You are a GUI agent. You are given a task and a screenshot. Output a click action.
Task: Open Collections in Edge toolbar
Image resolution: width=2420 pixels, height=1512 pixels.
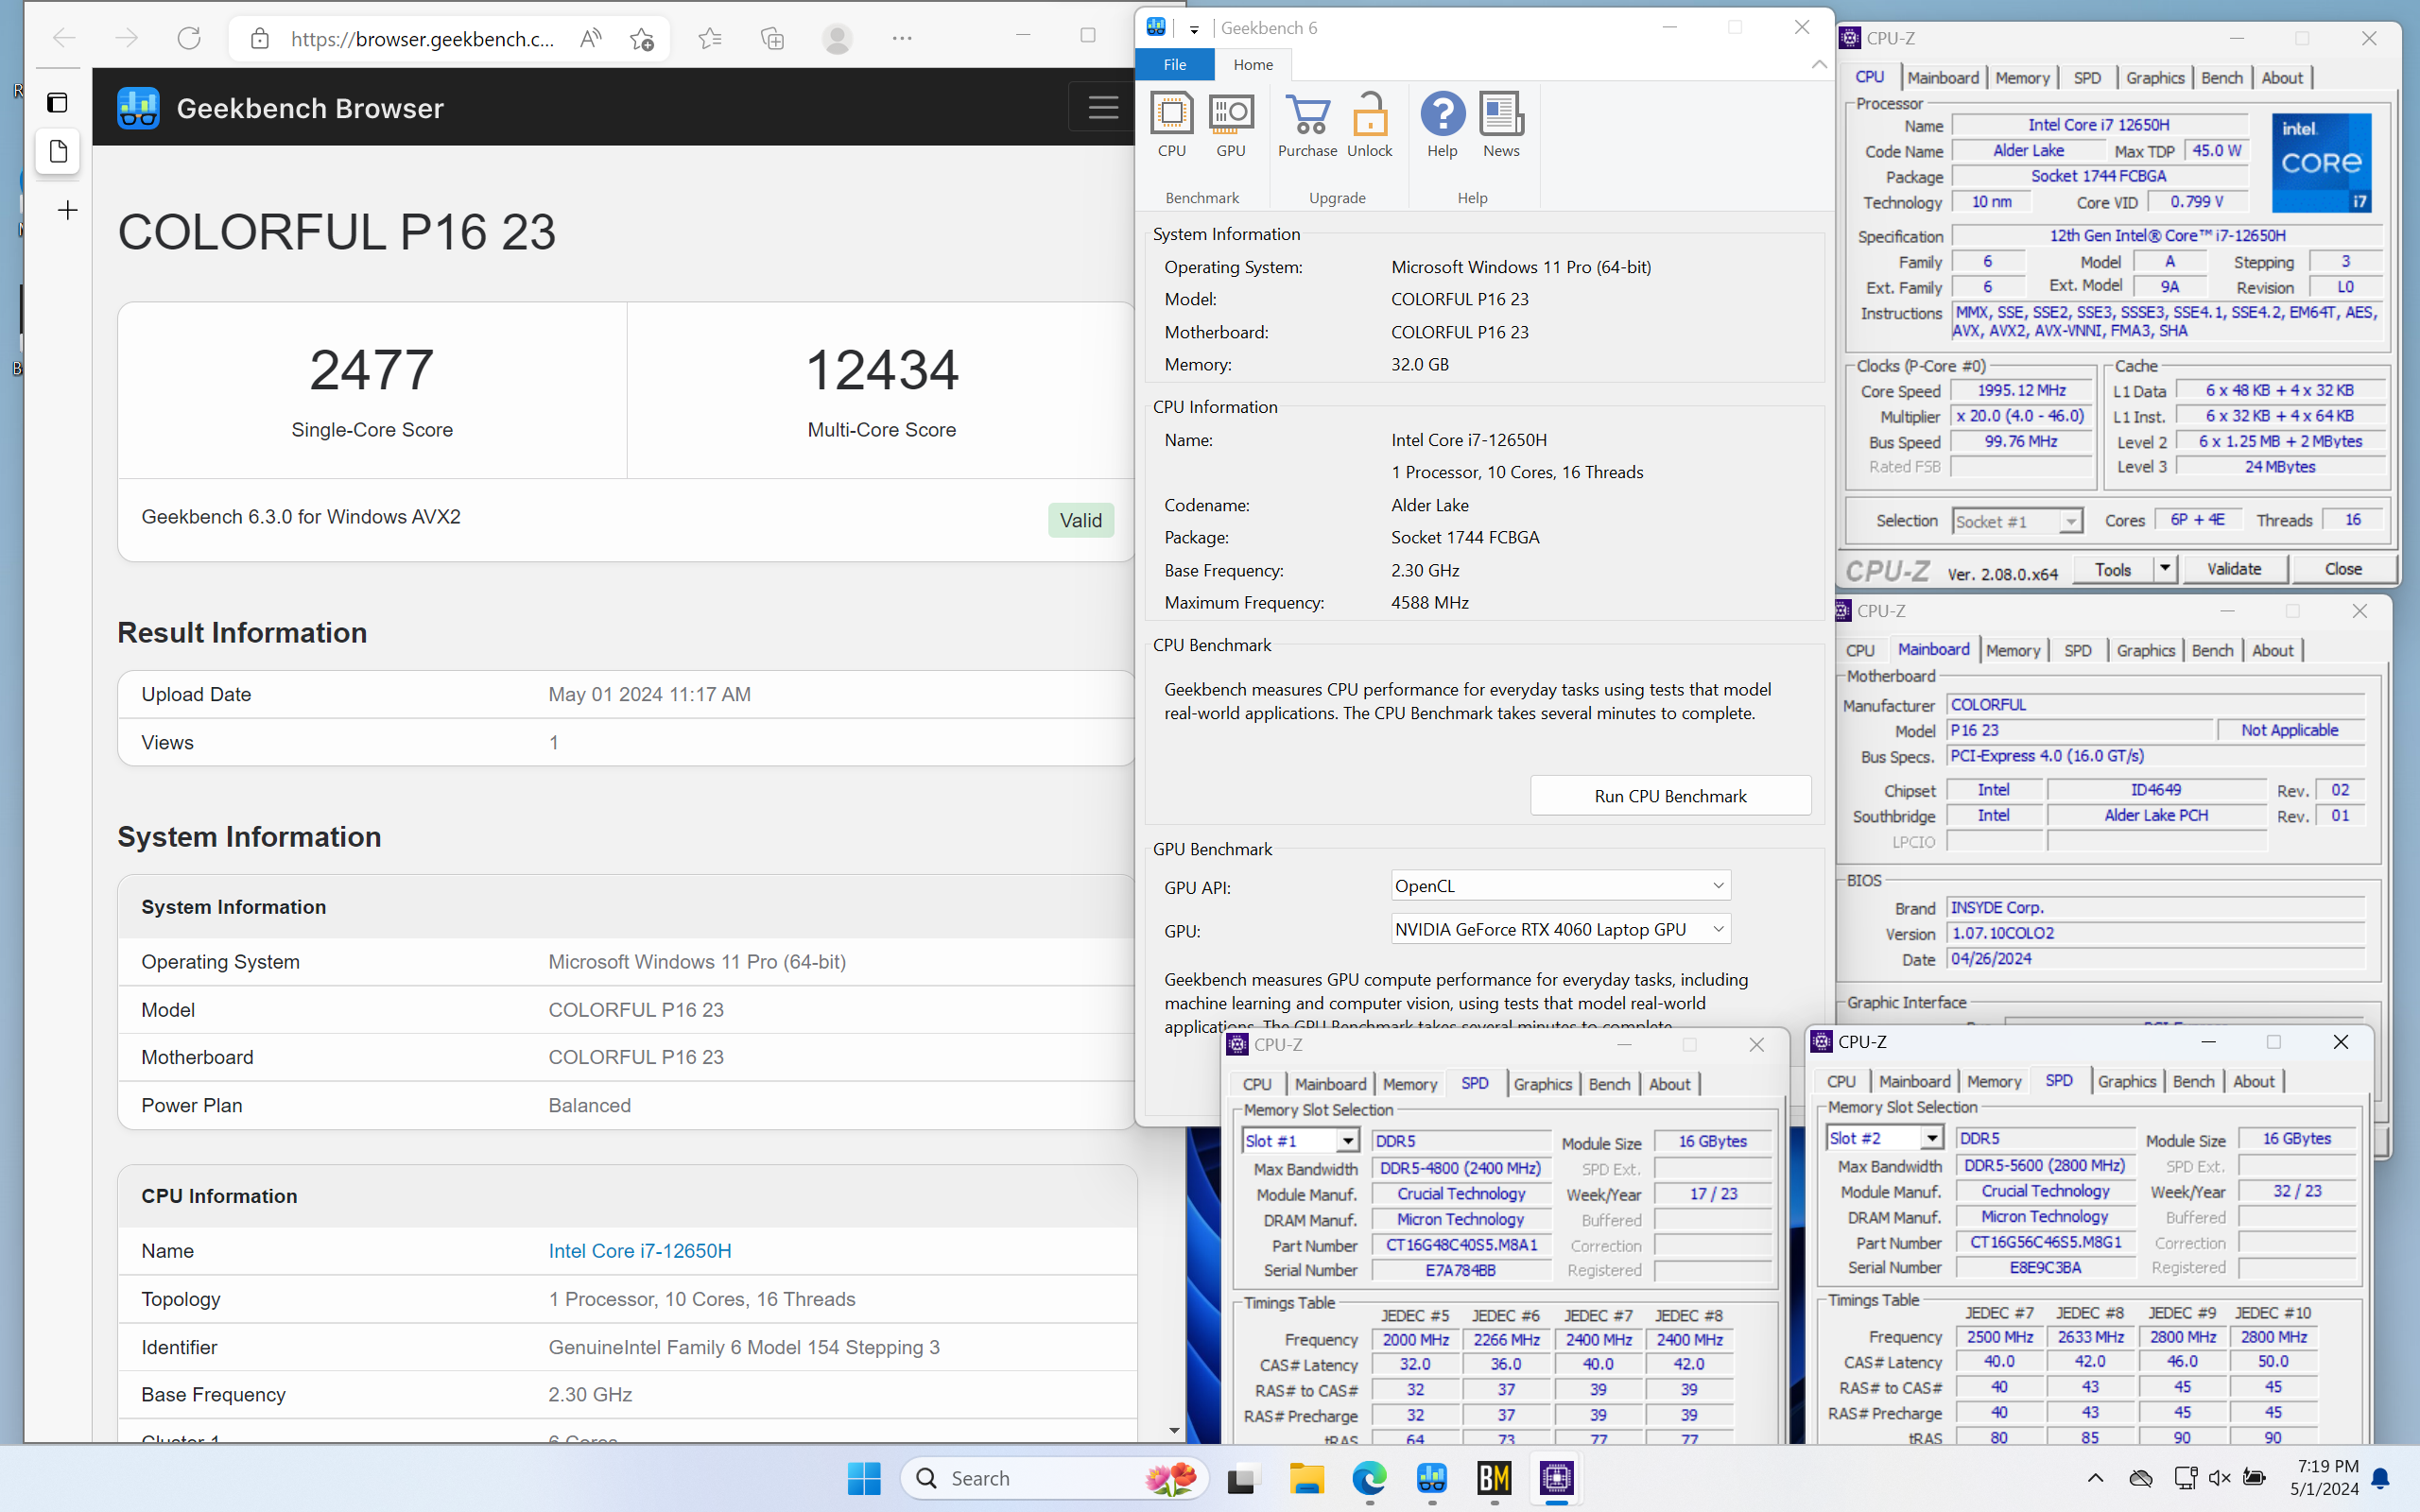[x=772, y=38]
